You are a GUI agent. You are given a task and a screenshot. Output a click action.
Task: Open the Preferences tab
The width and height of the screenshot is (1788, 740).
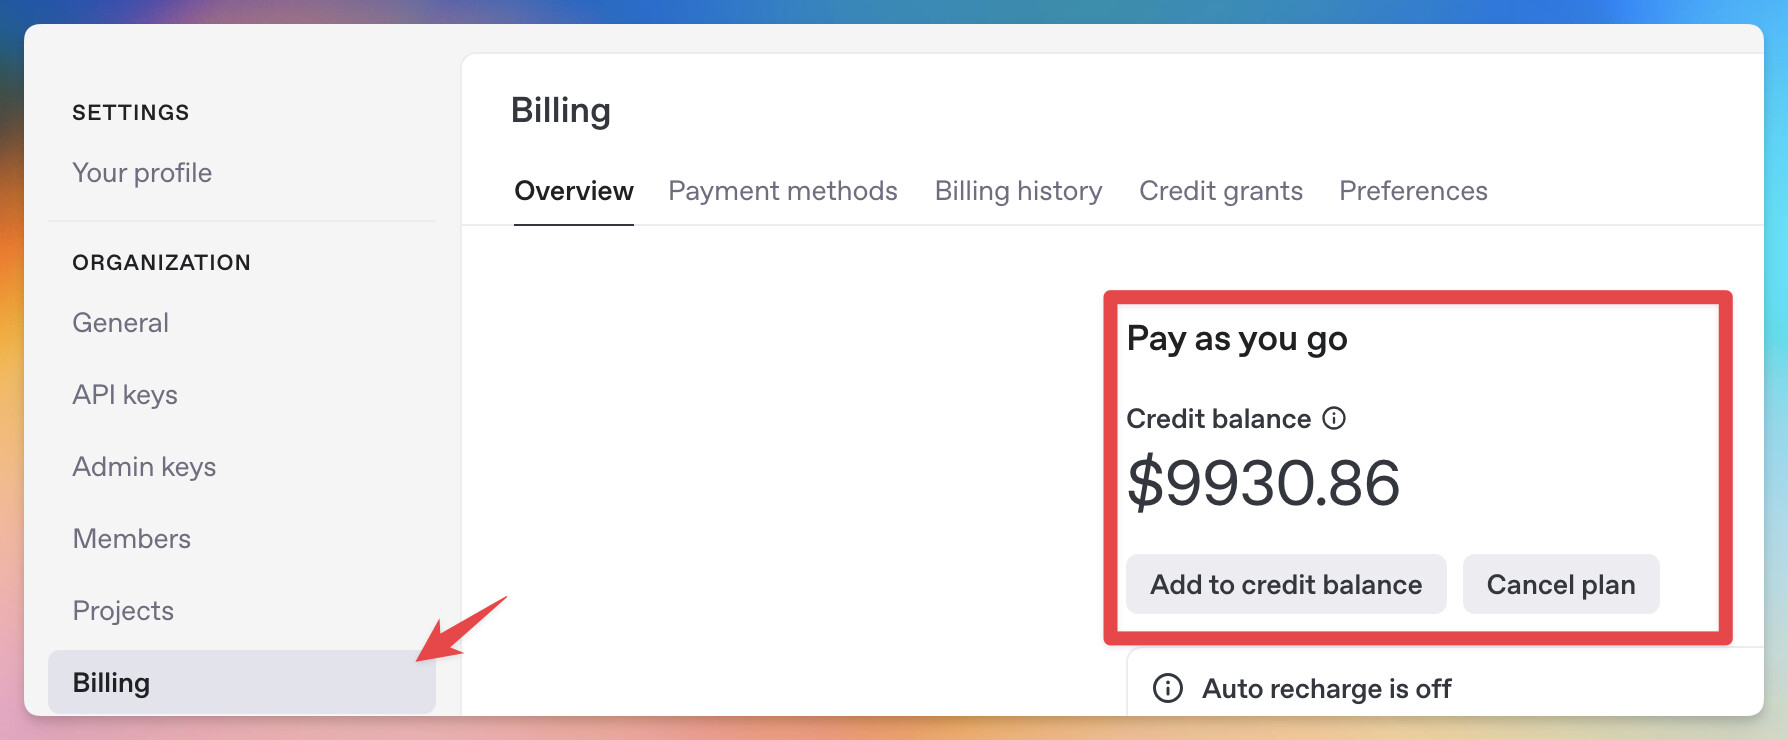(1413, 191)
